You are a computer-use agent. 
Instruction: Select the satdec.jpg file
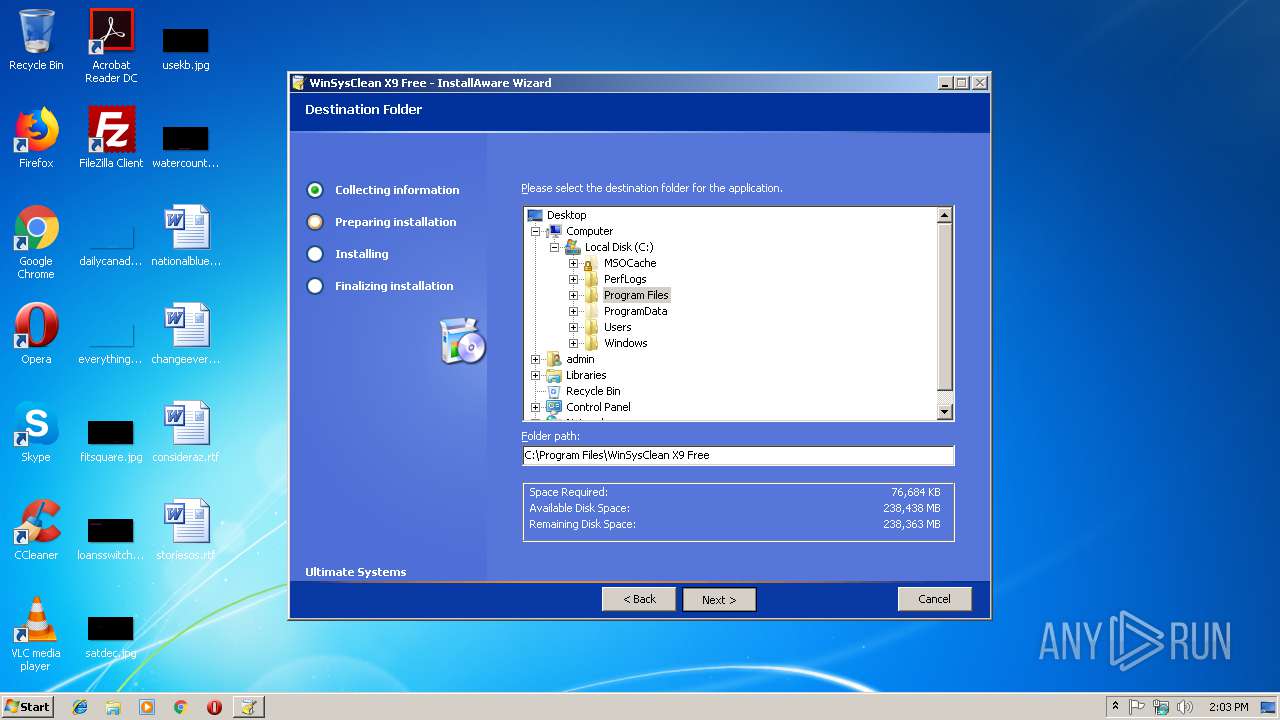coord(111,636)
